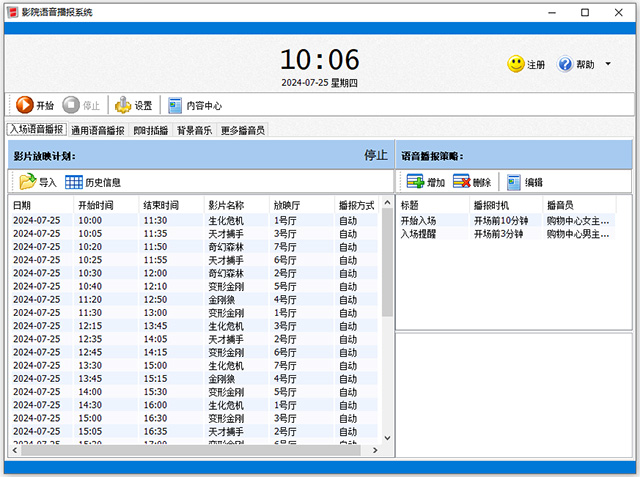This screenshot has height=477, width=640.
Task: Open the 背景音乐 tab
Action: point(194,130)
